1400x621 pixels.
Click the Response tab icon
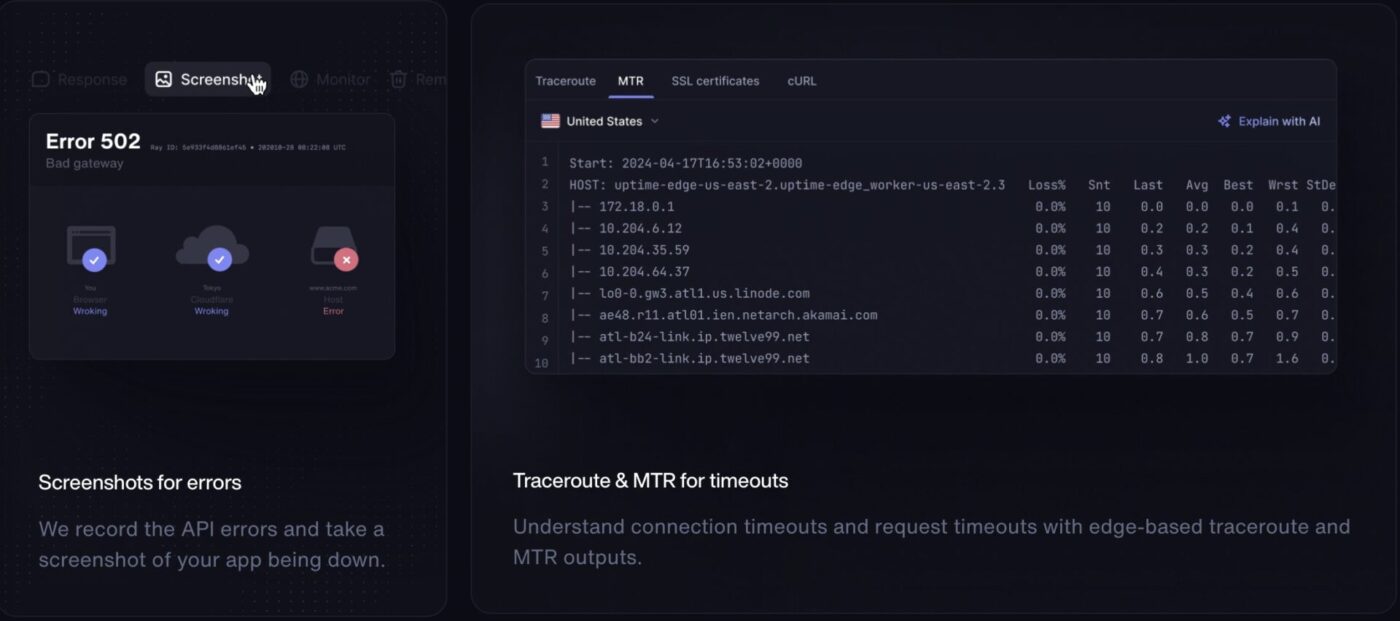(41, 80)
